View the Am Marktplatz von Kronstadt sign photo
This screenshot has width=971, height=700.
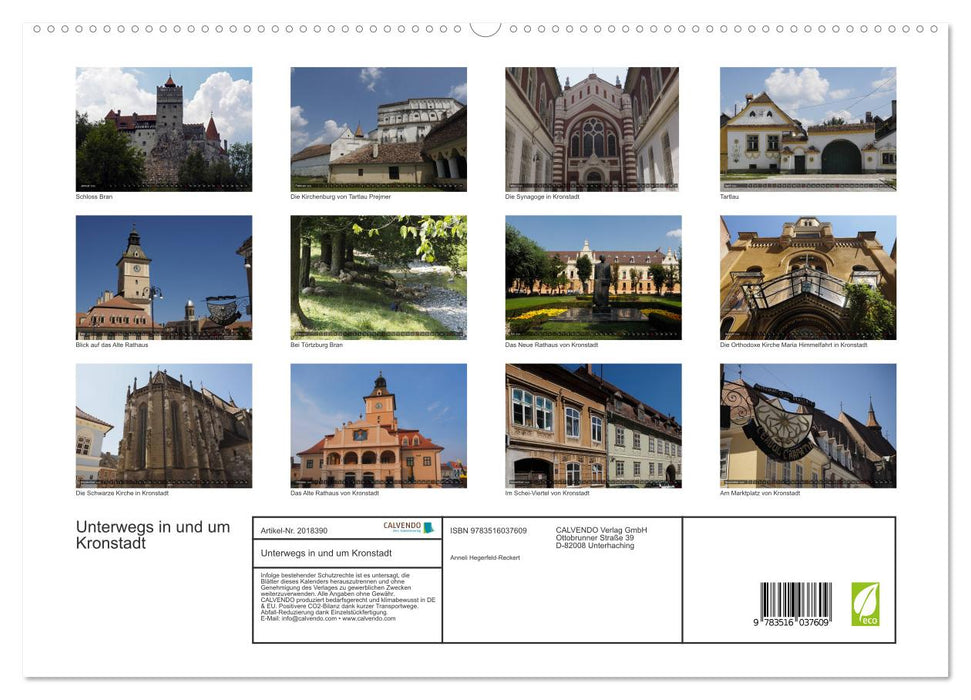pos(807,424)
